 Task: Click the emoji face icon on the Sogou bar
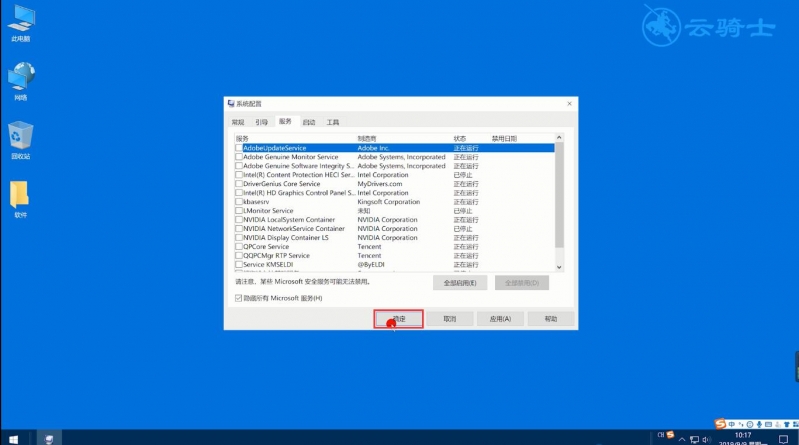click(x=750, y=424)
